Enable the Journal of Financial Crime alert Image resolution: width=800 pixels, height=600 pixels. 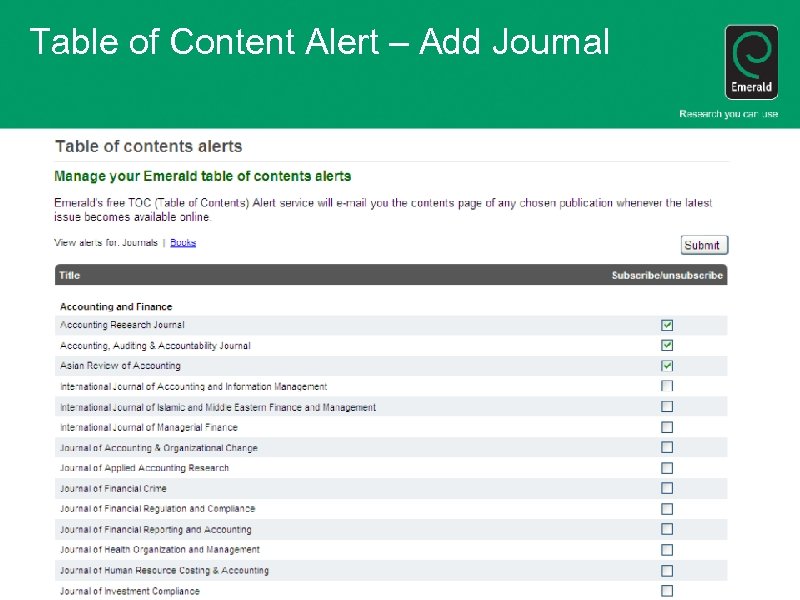667,488
